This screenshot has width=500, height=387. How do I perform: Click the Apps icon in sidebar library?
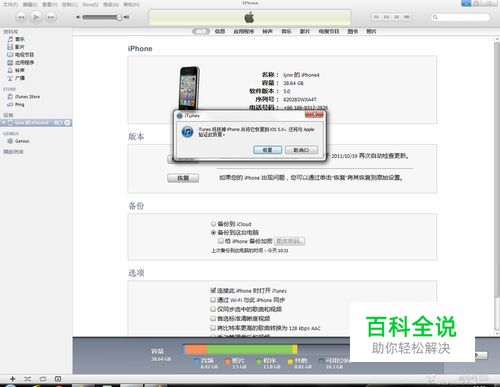pyautogui.click(x=10, y=63)
